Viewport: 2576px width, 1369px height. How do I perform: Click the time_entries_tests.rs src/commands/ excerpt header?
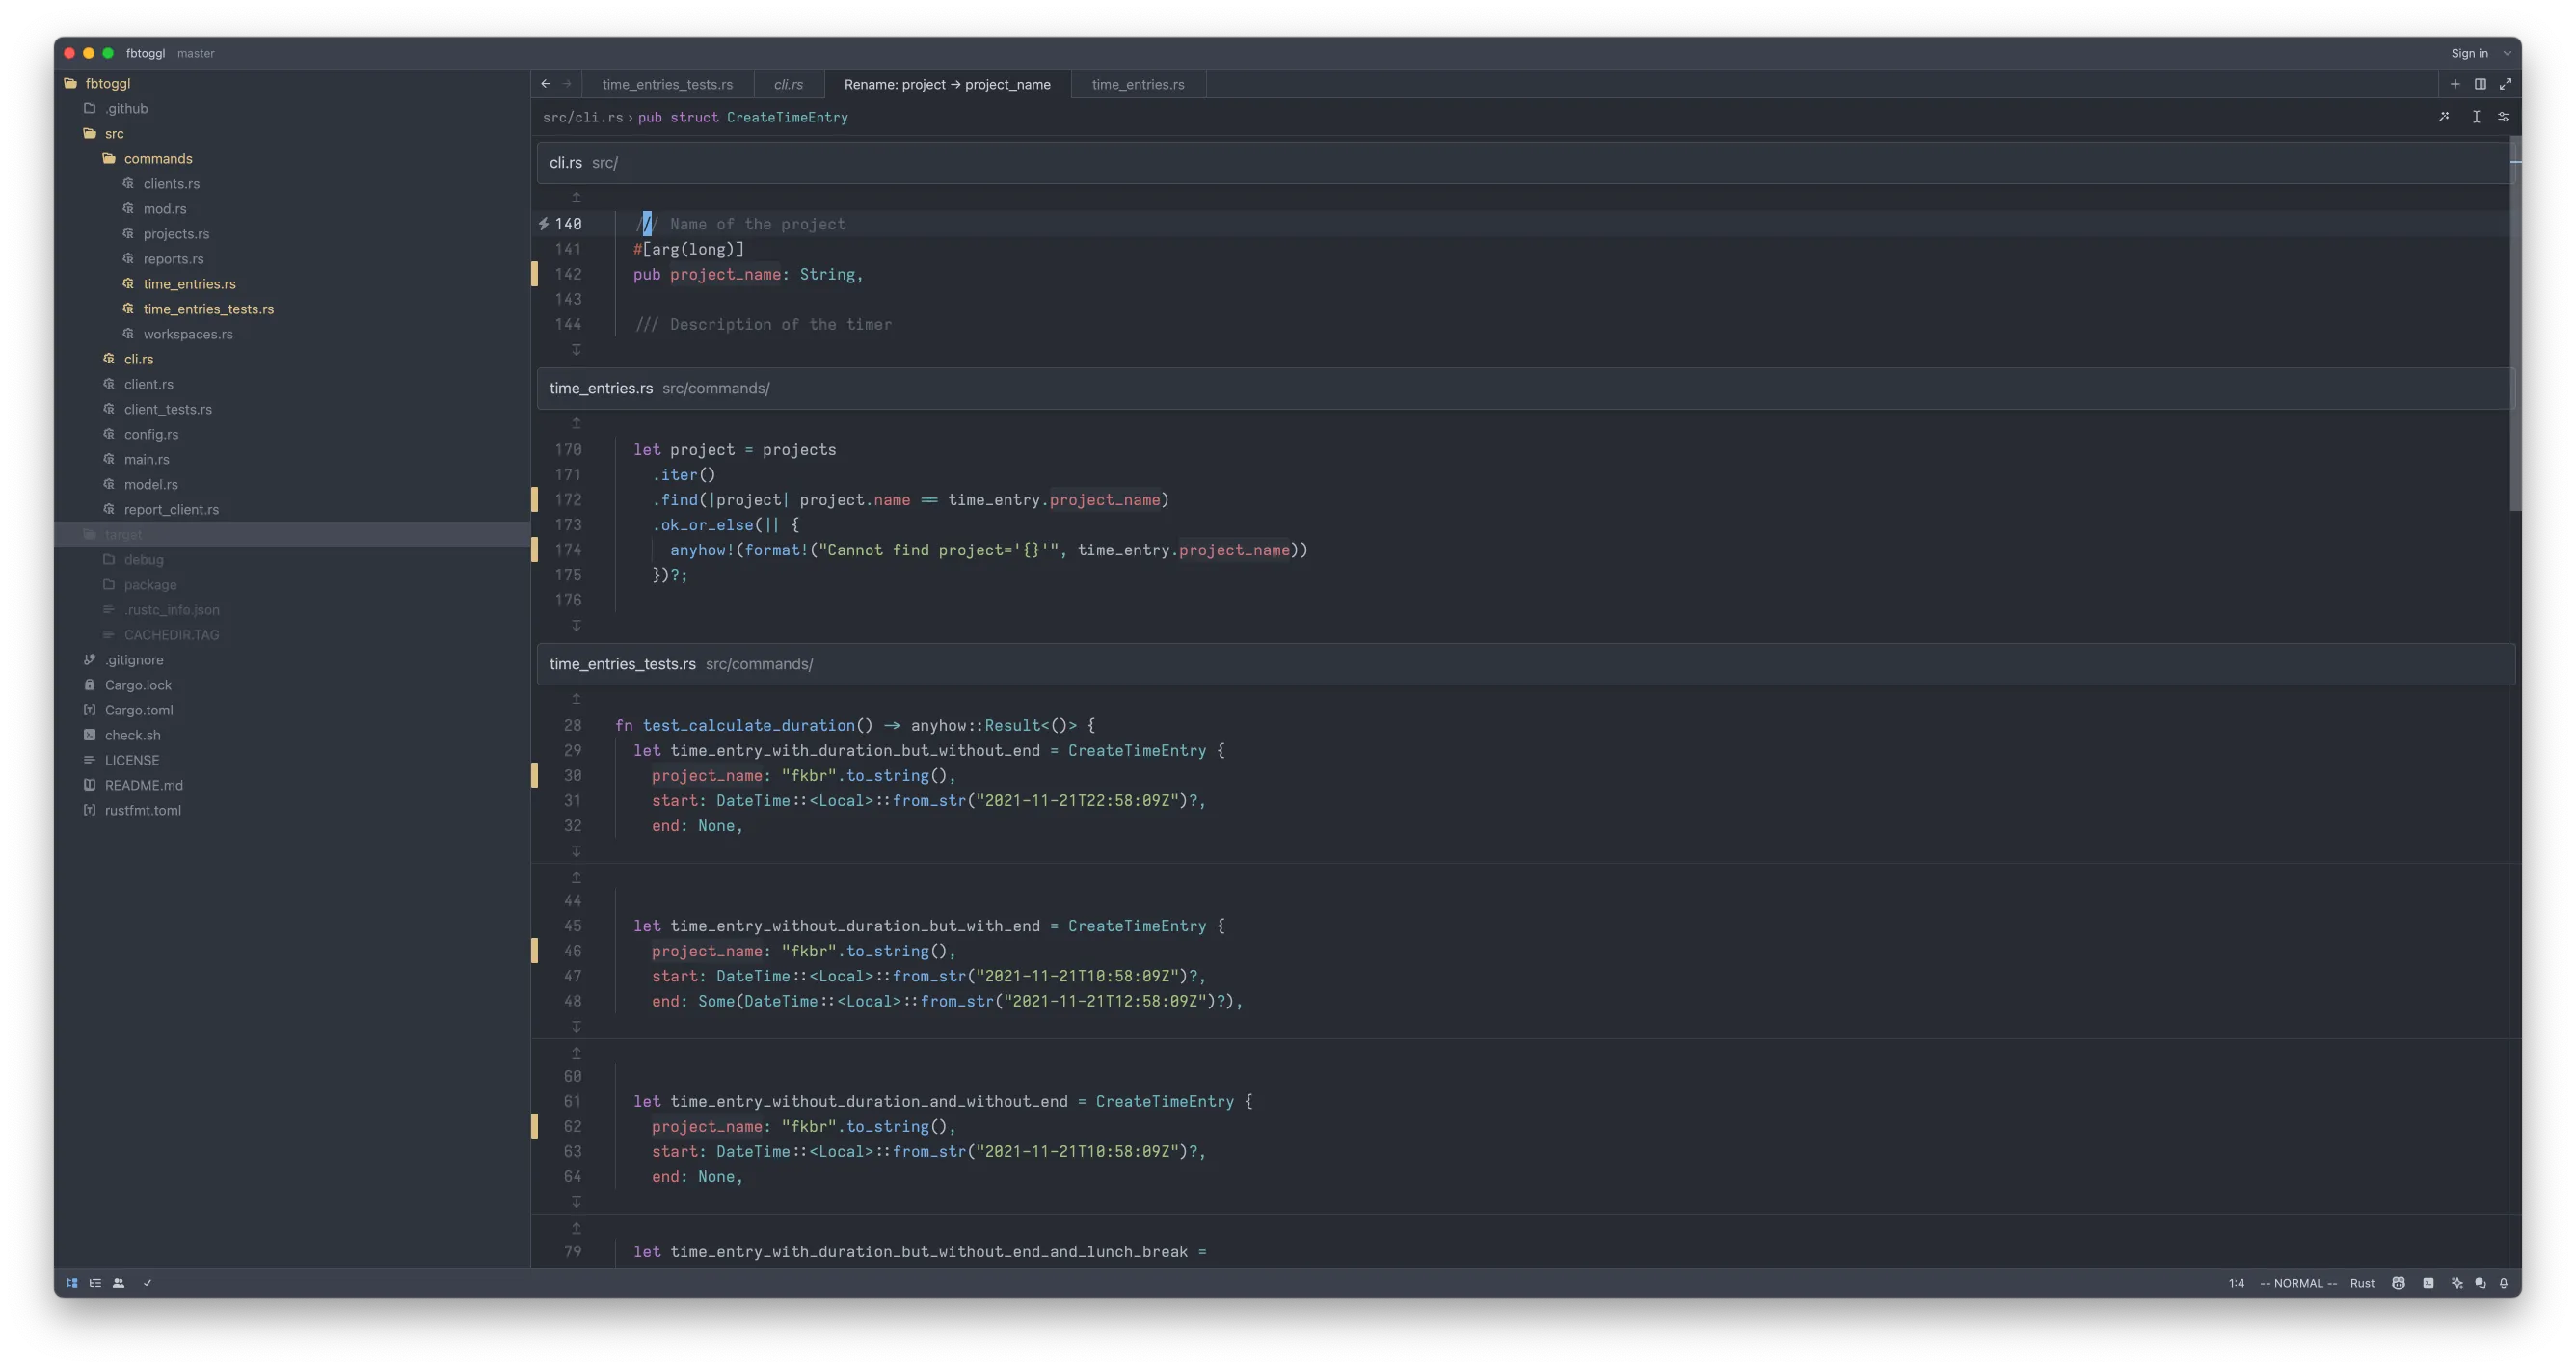tap(1525, 664)
